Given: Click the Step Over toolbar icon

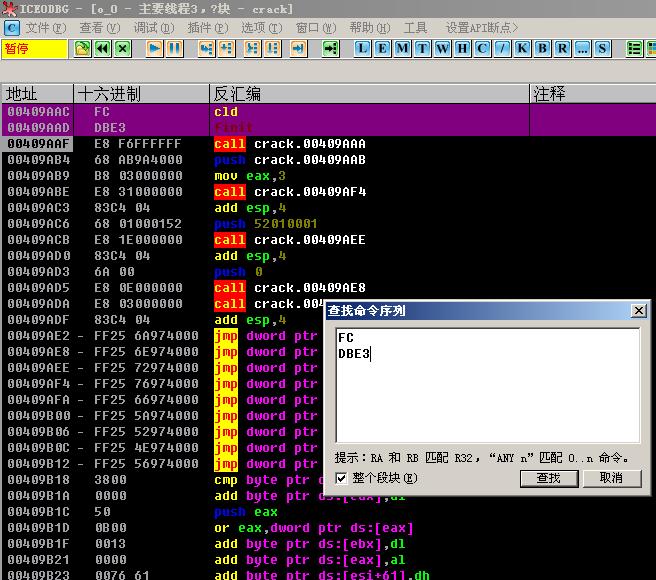Looking at the screenshot, I should click(x=226, y=49).
